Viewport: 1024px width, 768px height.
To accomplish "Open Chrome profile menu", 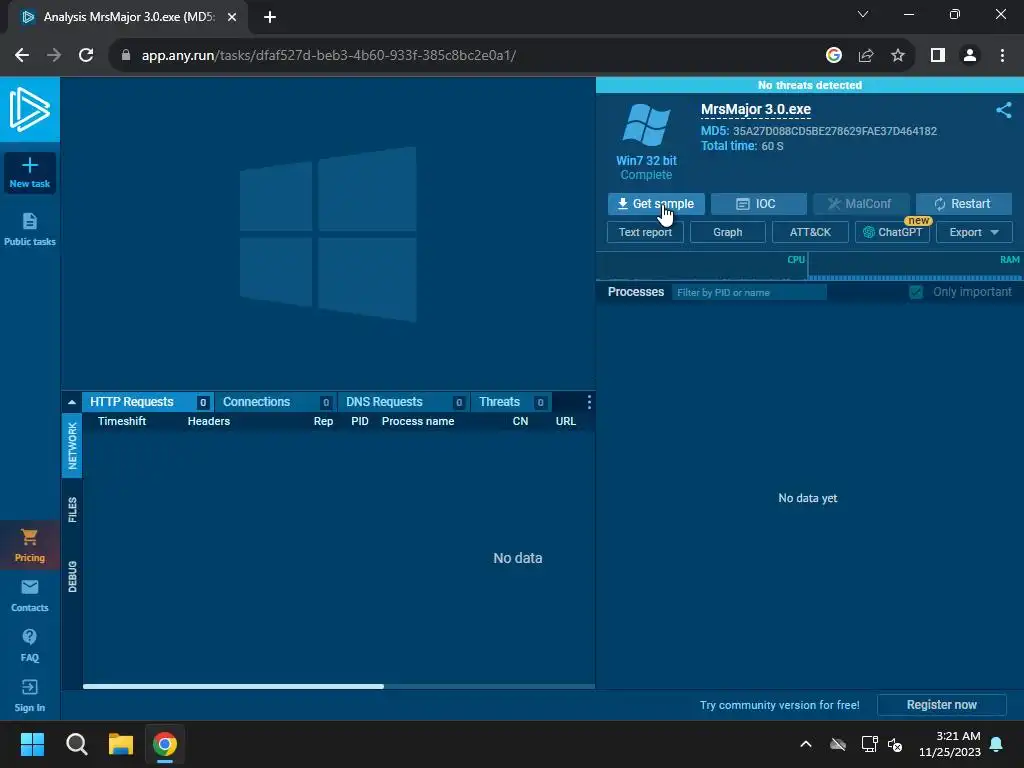I will pos(970,56).
